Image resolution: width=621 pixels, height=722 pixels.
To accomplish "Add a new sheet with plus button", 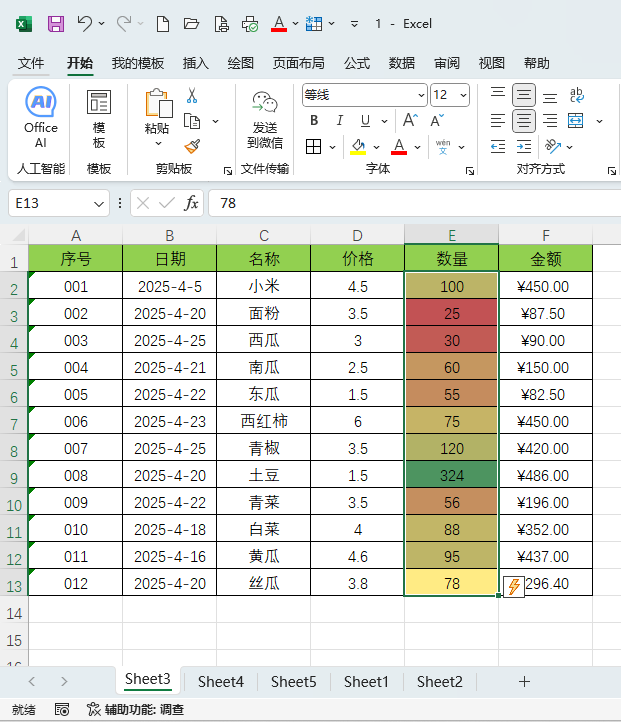I will tap(524, 681).
